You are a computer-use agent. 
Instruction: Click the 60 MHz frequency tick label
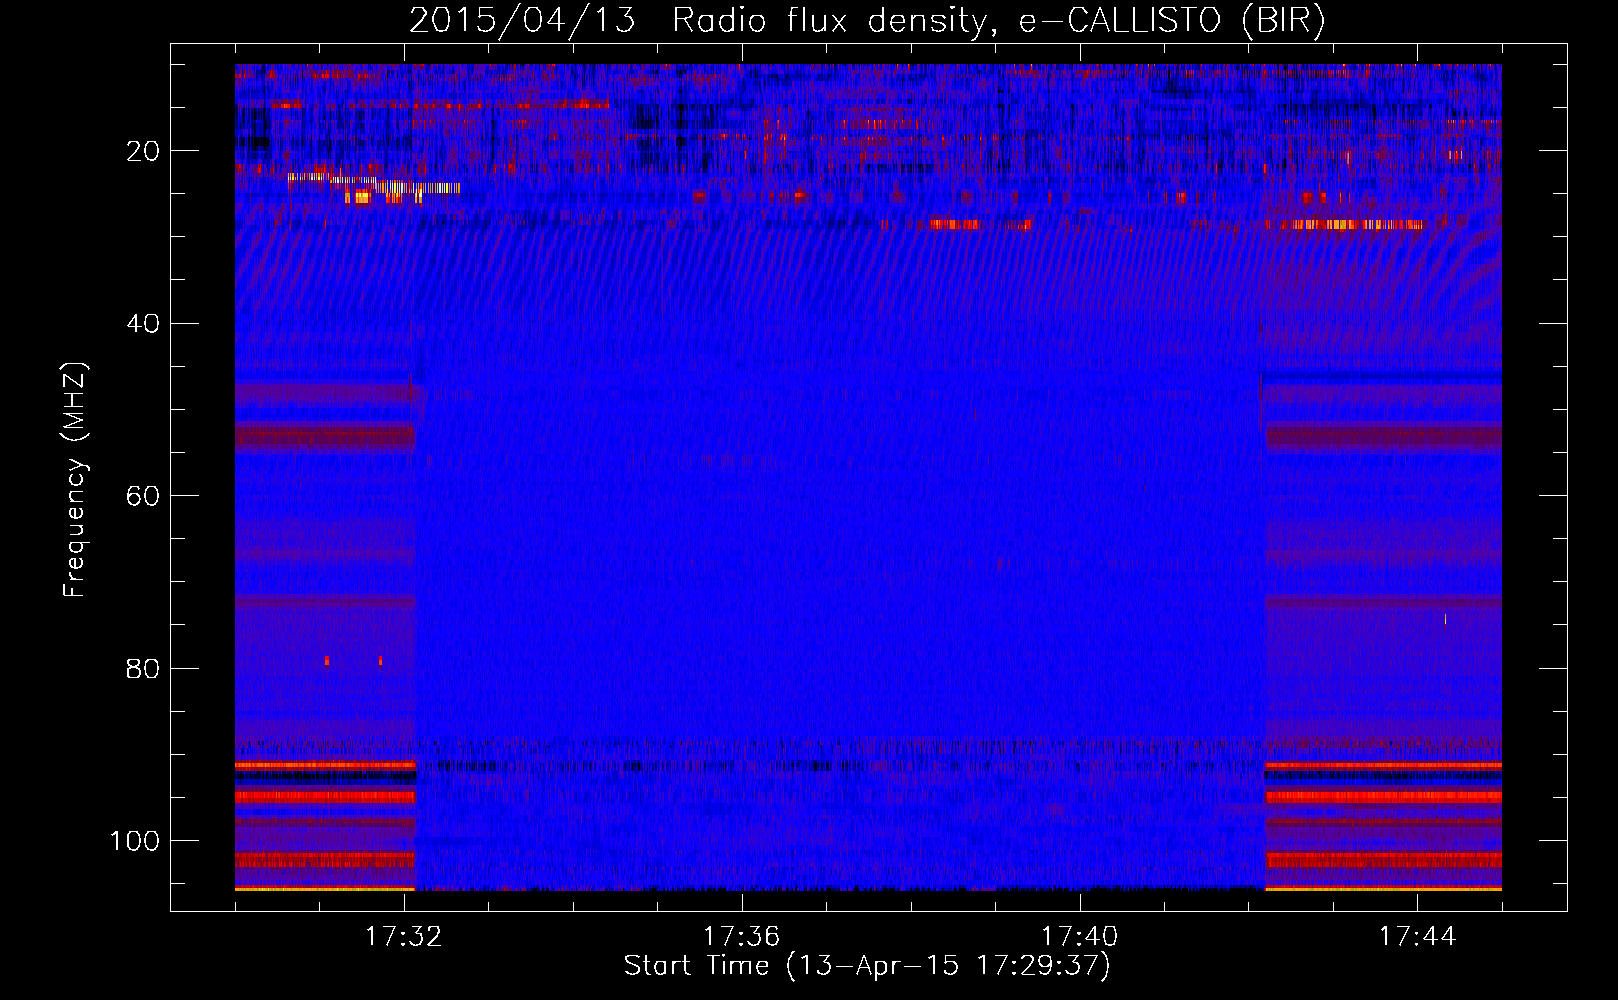point(144,496)
